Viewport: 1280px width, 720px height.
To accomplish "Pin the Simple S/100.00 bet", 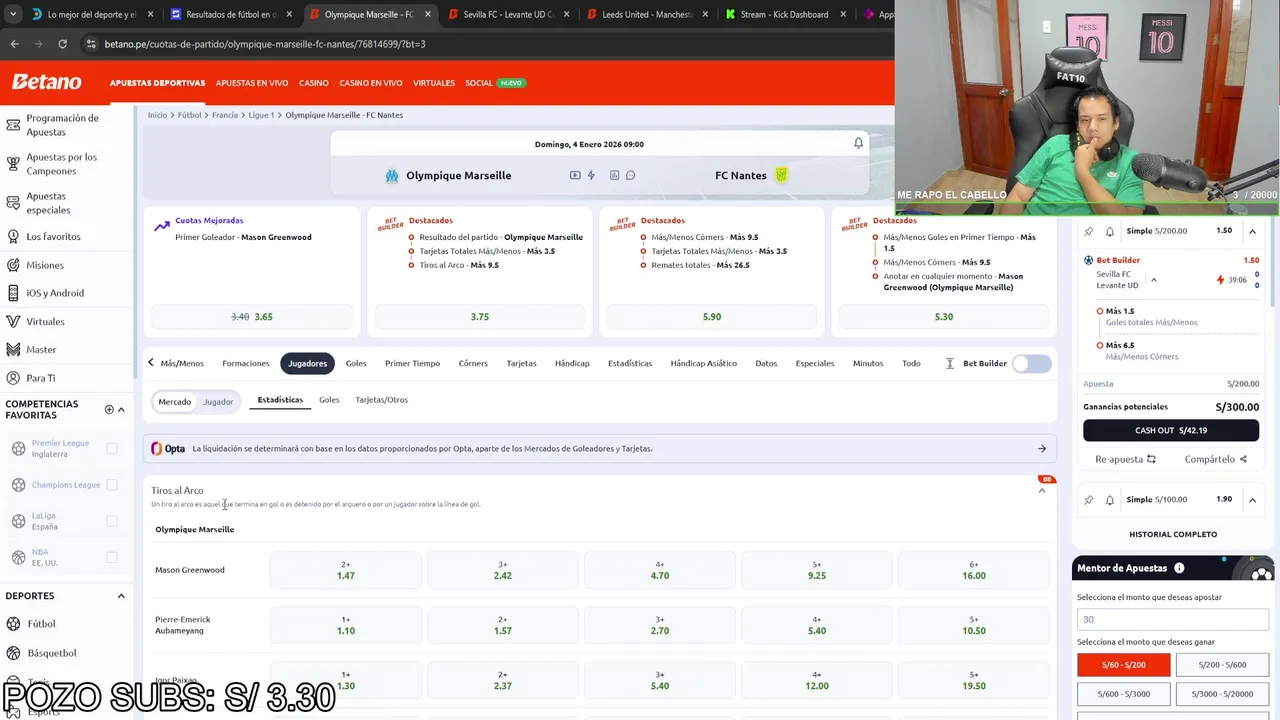I will (x=1089, y=500).
